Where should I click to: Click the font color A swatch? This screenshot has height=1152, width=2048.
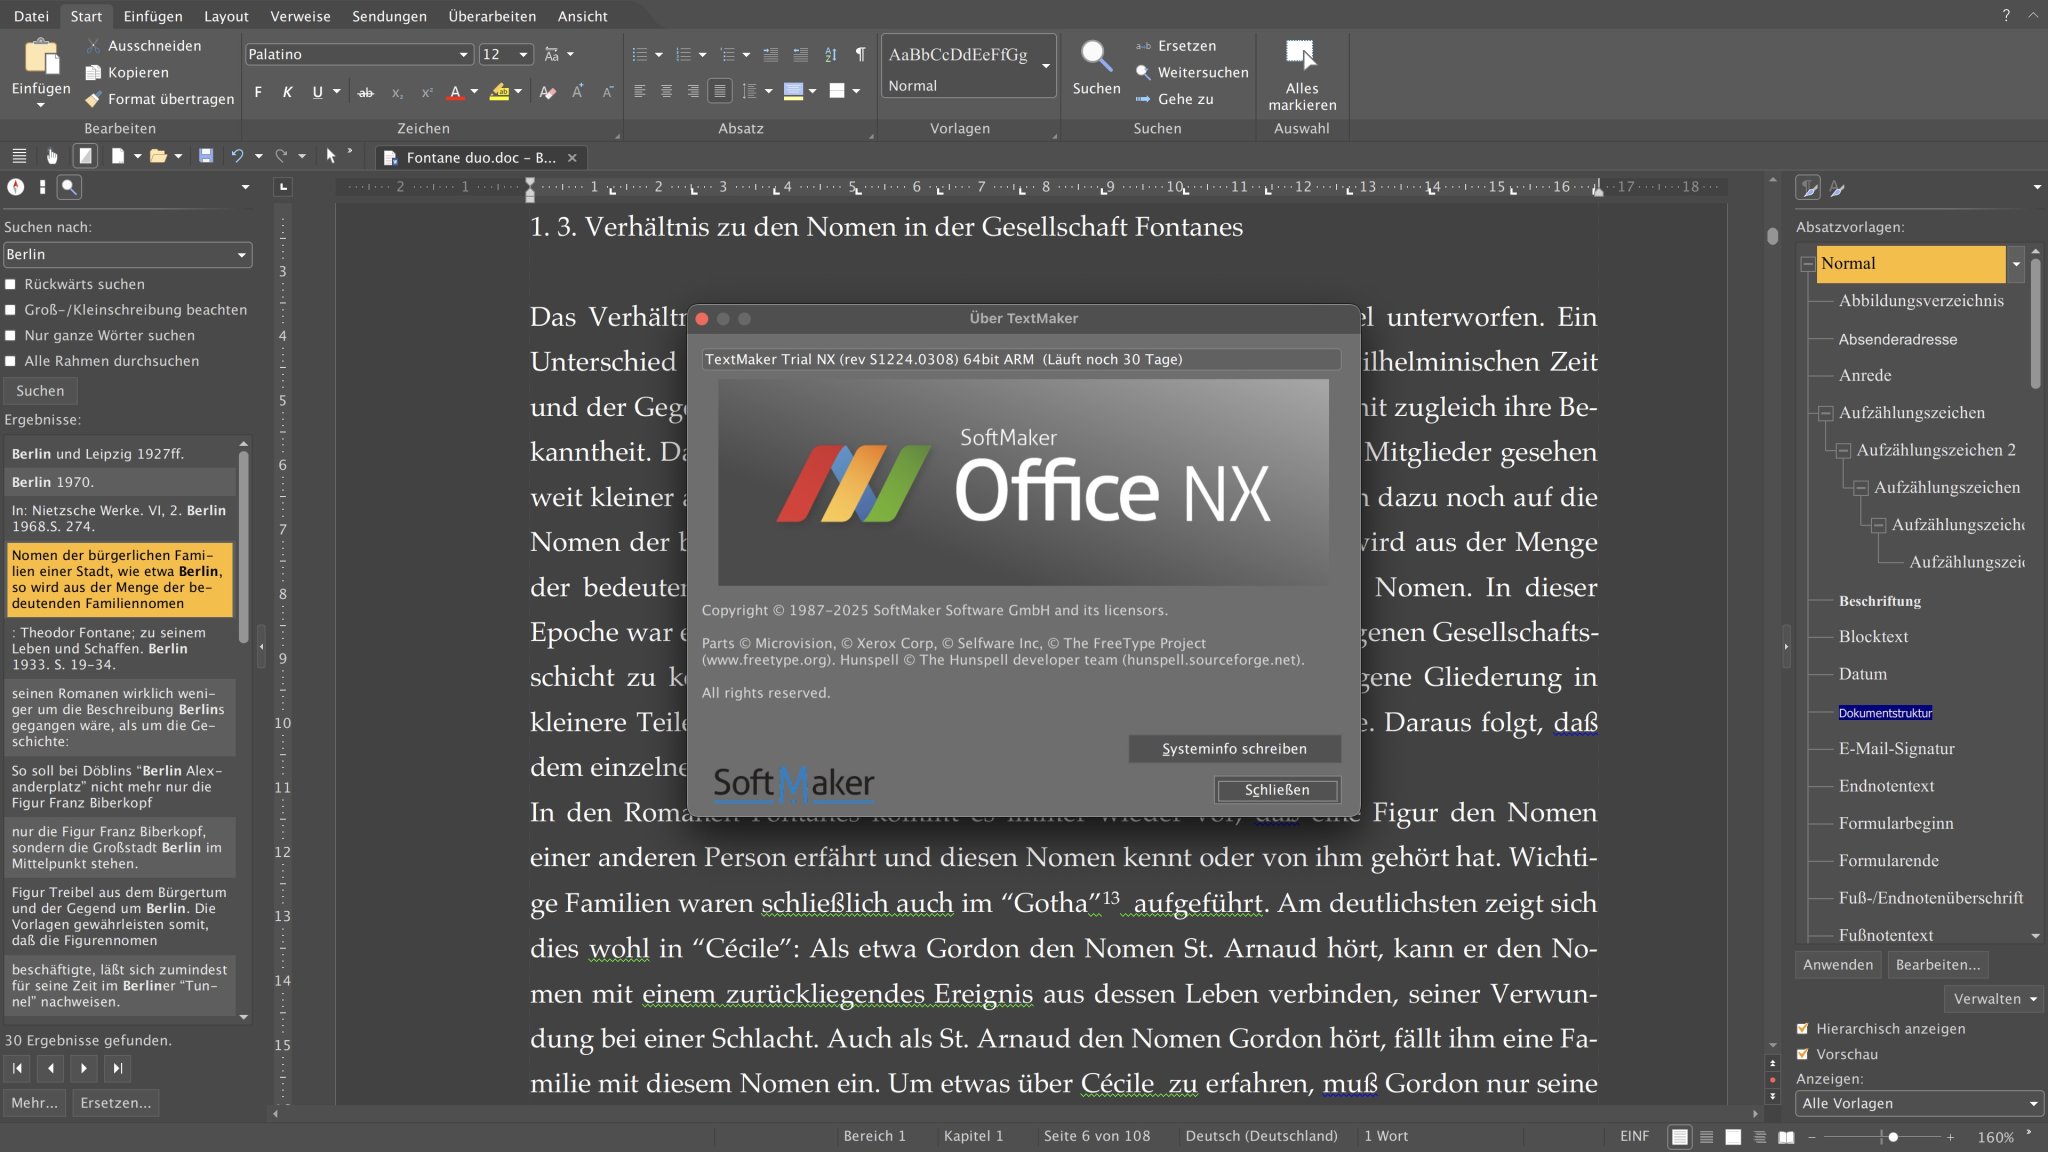(456, 92)
